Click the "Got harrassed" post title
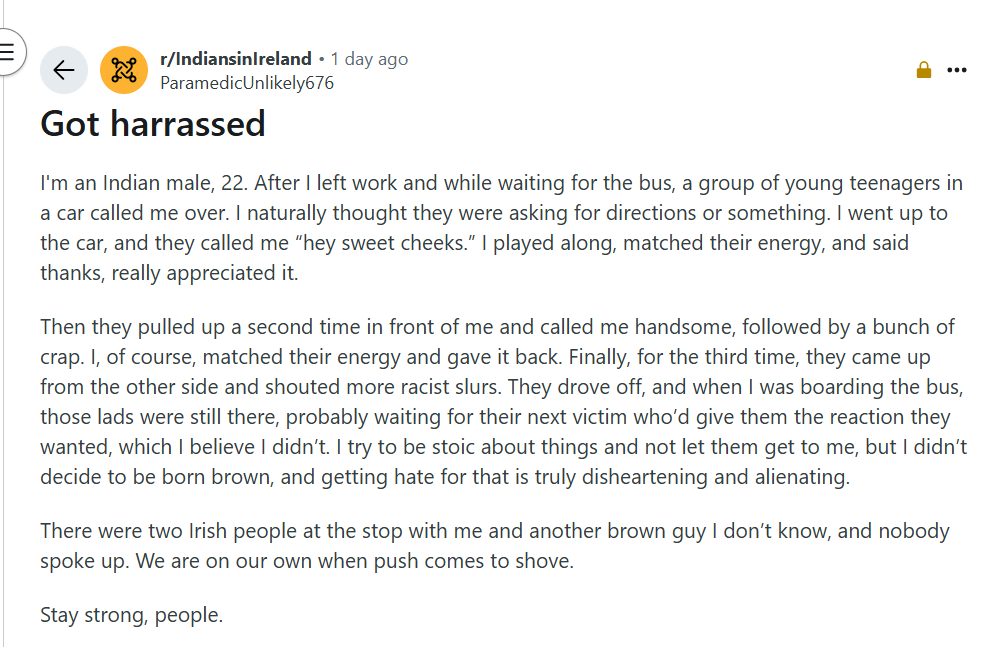 pyautogui.click(x=153, y=123)
